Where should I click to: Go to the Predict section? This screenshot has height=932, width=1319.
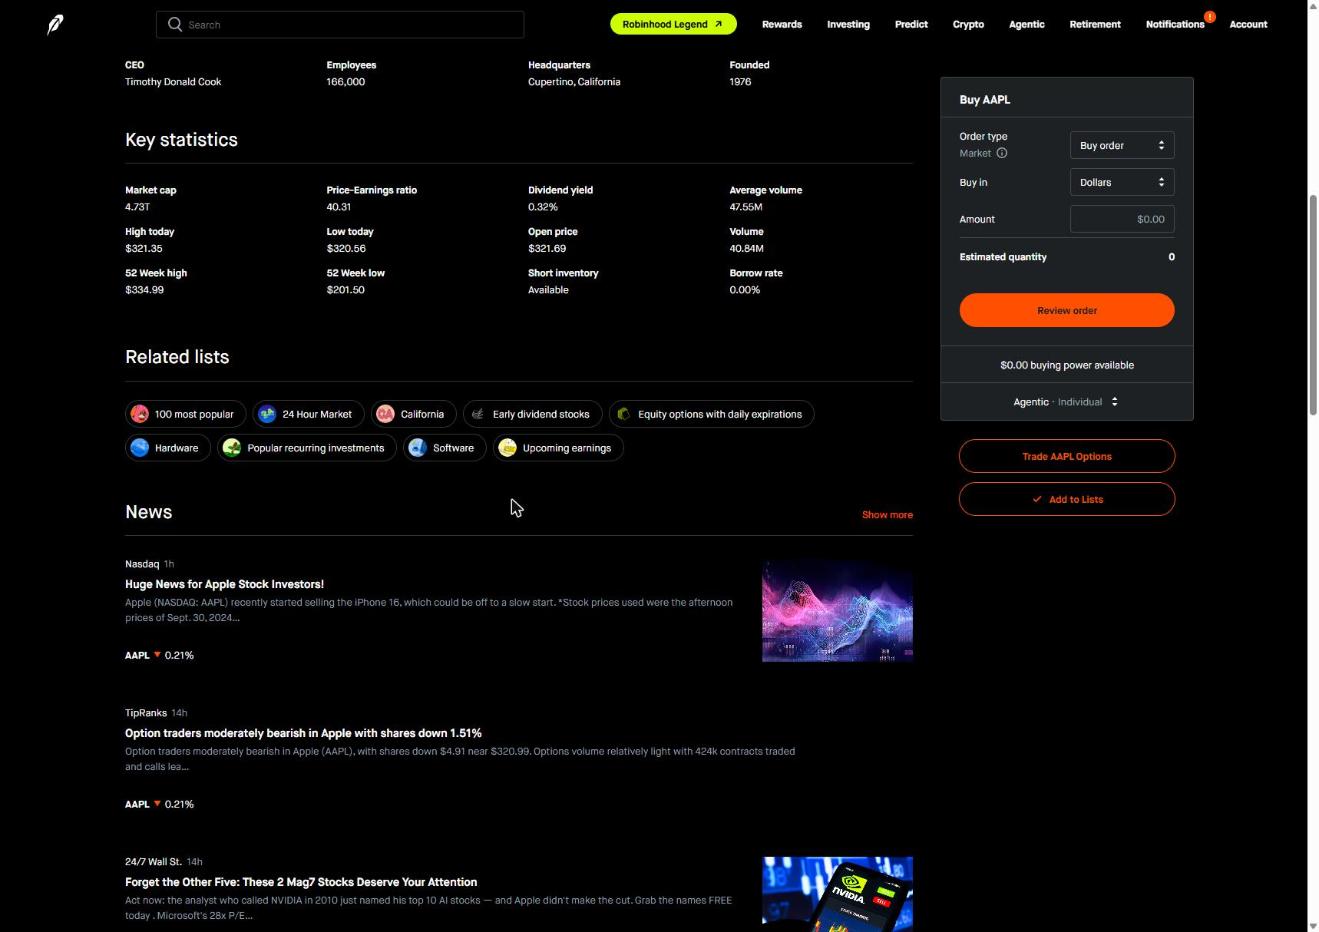(911, 24)
